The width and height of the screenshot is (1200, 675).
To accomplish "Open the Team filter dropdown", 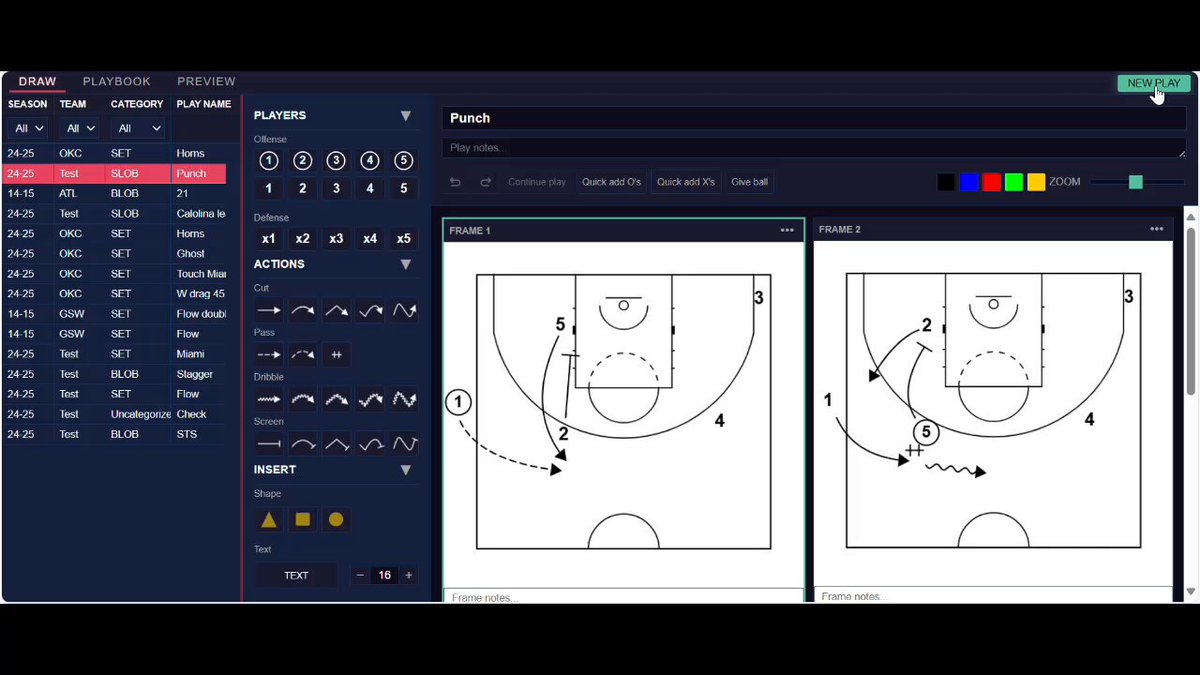I will [x=78, y=128].
